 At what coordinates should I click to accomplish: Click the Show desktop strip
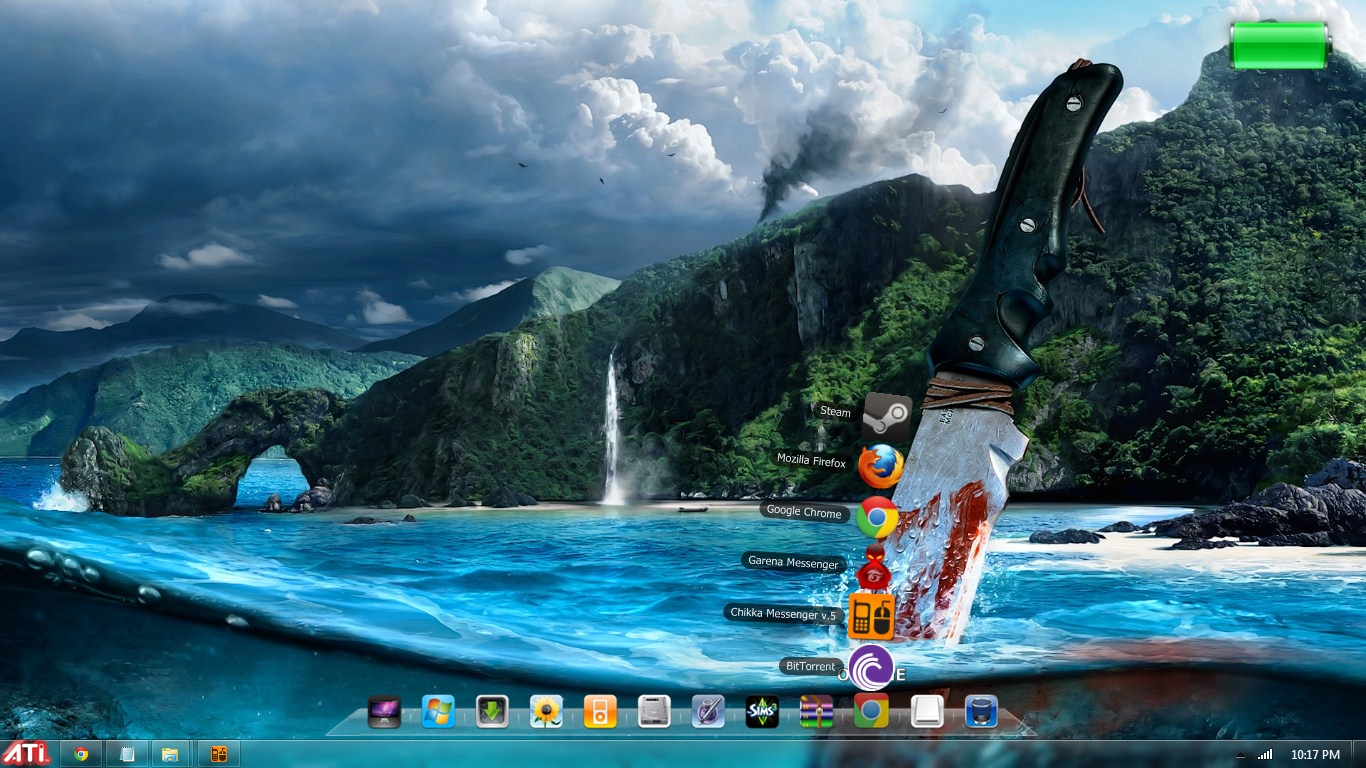[1359, 754]
